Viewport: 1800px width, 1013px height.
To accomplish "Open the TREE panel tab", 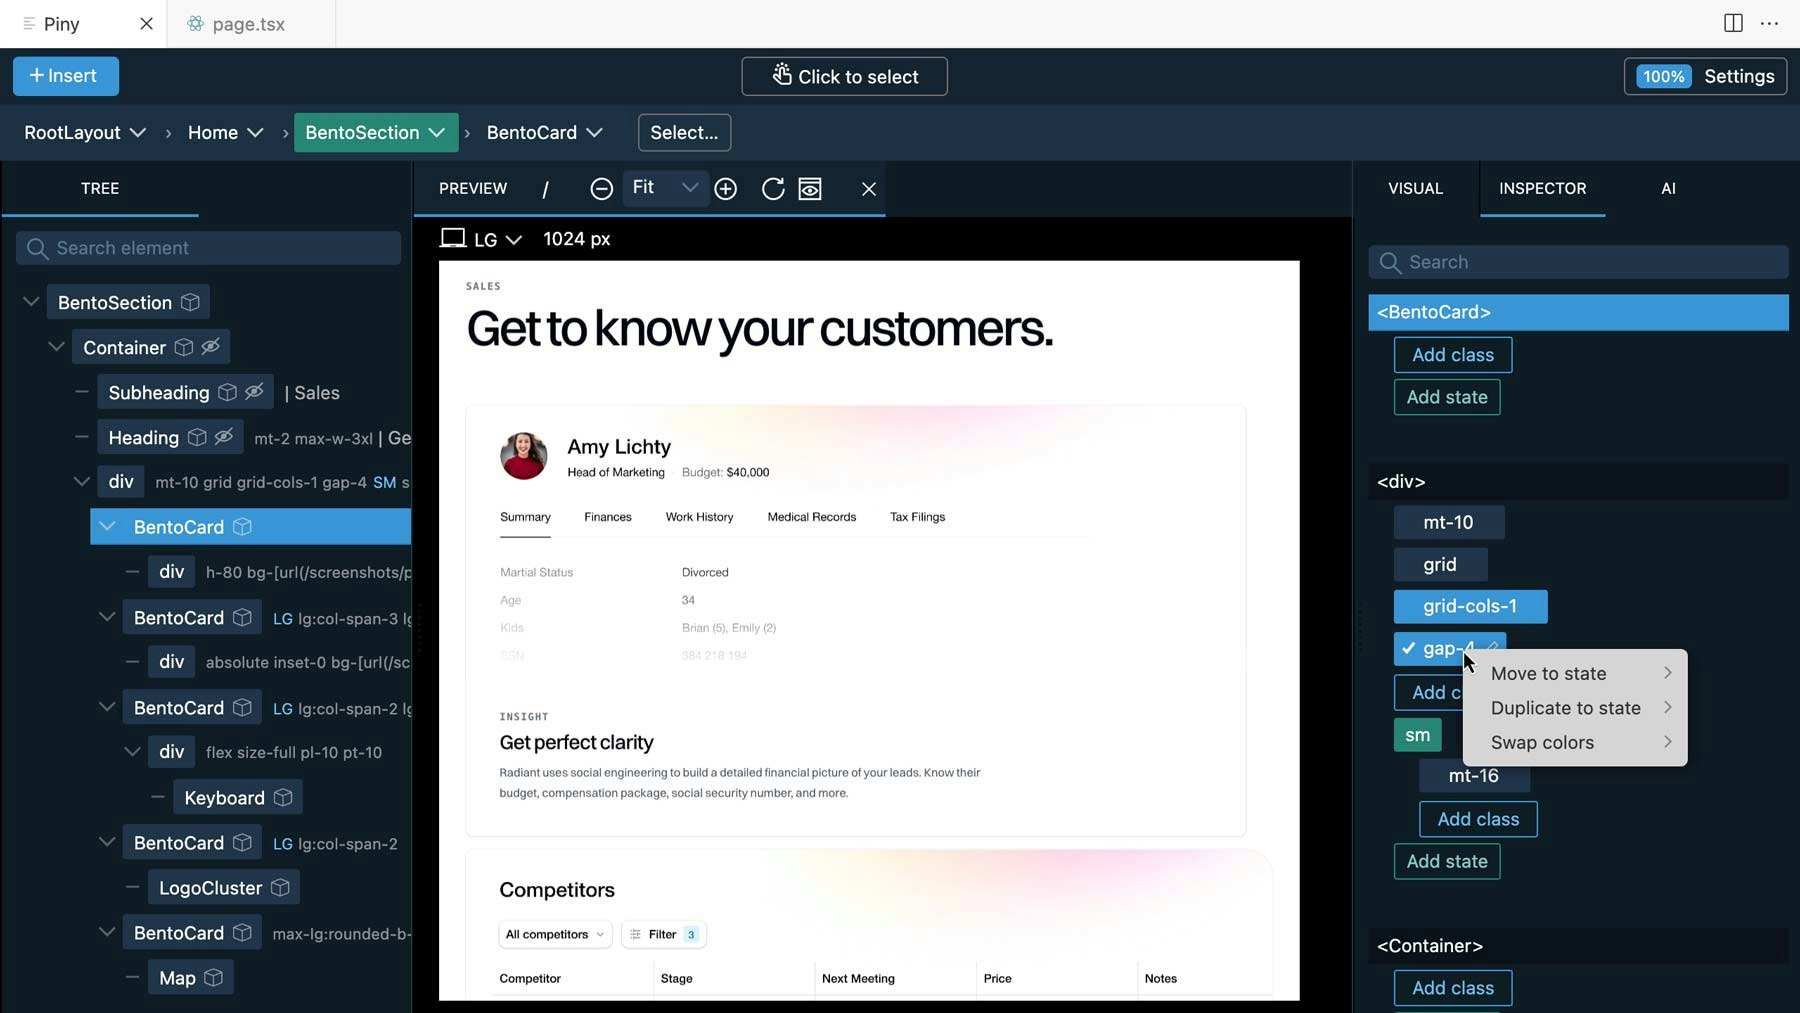I will pos(100,188).
